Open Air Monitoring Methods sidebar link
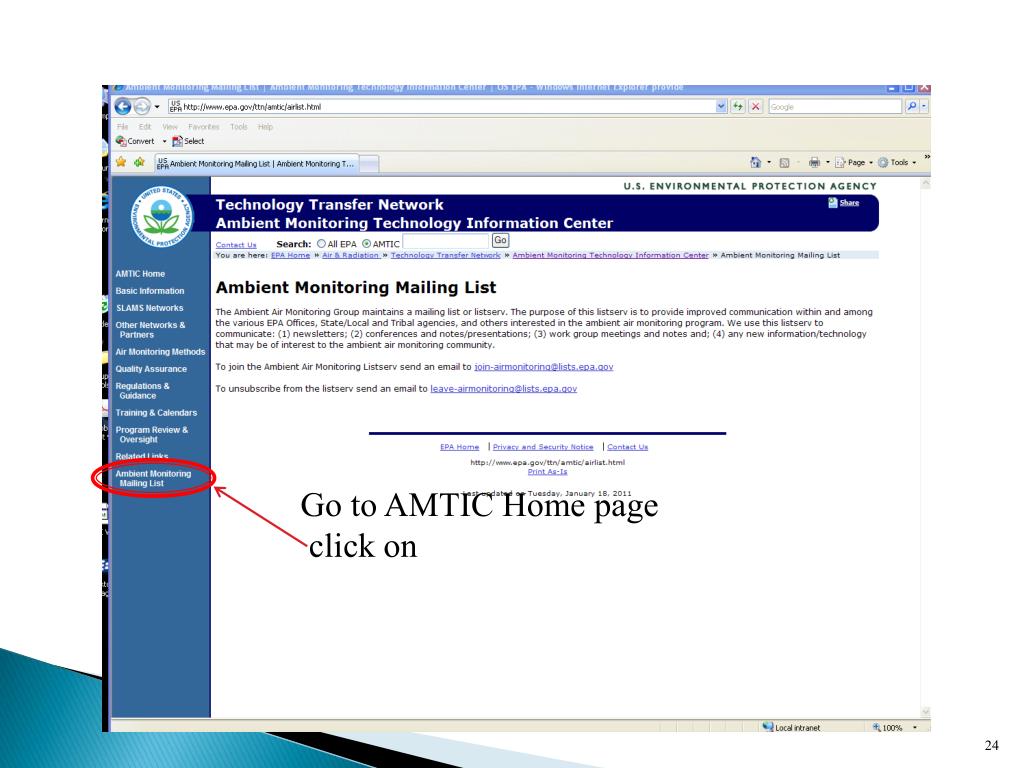 [161, 351]
